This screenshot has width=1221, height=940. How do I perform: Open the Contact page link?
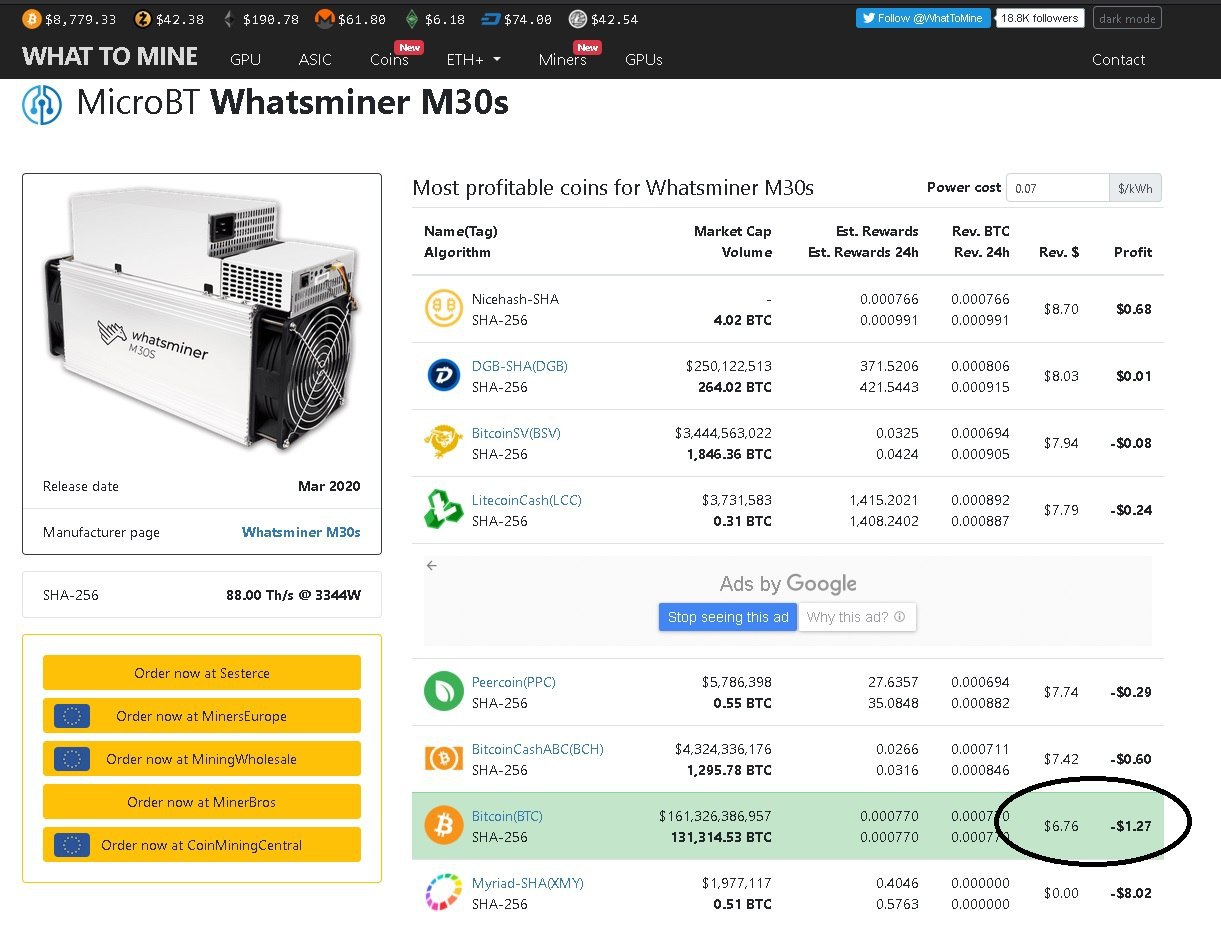[1118, 59]
